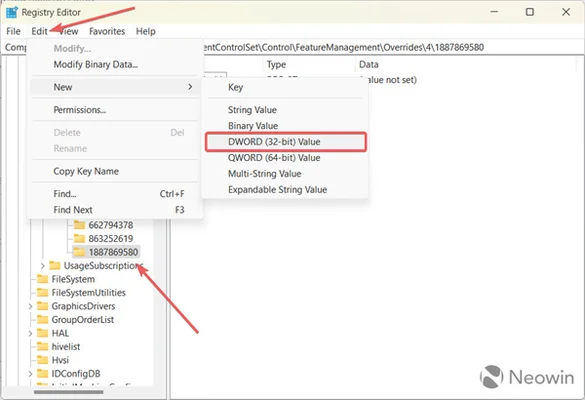The image size is (585, 400).
Task: Click the Registry Editor app icon
Action: click(12, 12)
